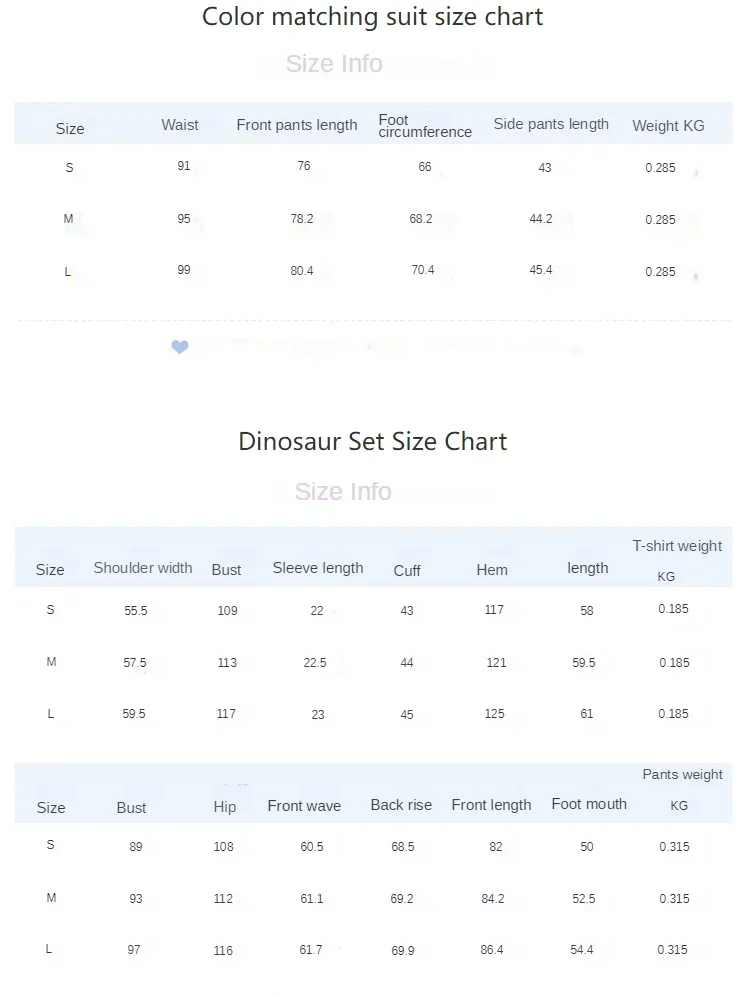Screen dimensions: 744x997
Task: Click waist value 95 in M row
Action: [x=184, y=219]
